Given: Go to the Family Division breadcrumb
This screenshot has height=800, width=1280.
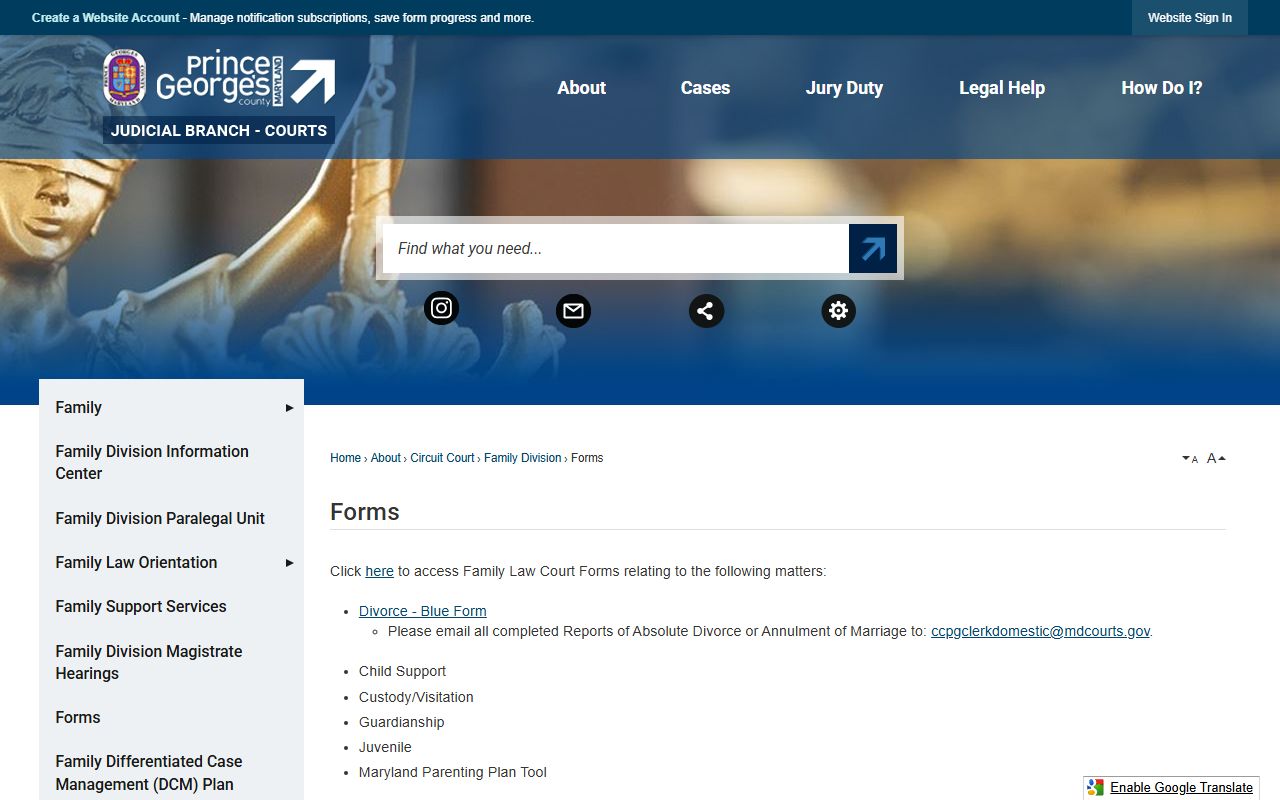Looking at the screenshot, I should [x=523, y=458].
